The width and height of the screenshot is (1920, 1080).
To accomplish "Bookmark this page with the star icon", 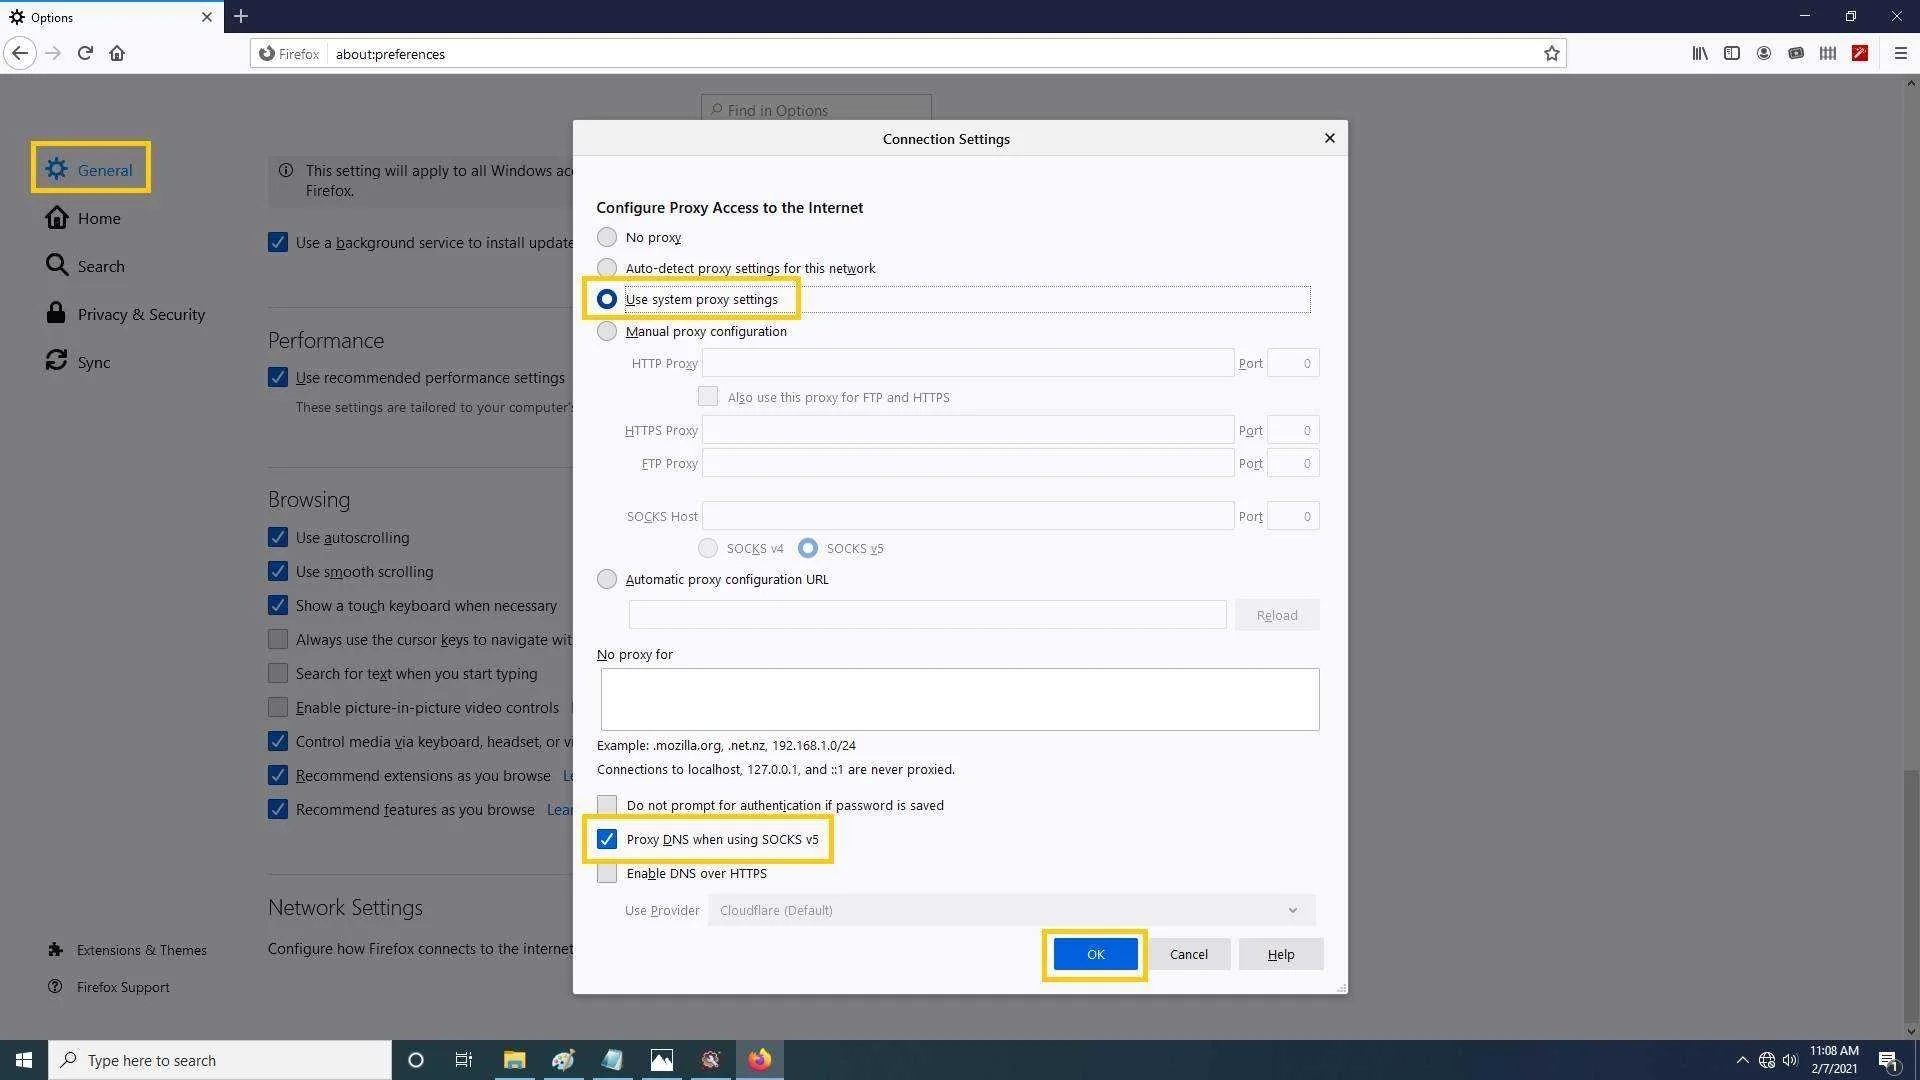I will point(1551,53).
